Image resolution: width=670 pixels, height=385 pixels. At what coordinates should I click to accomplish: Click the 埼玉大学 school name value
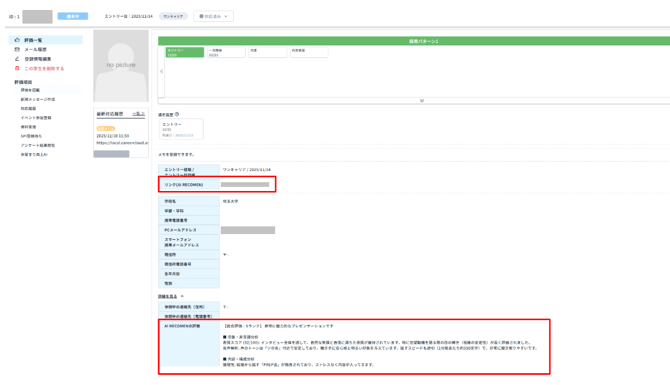pyautogui.click(x=230, y=201)
